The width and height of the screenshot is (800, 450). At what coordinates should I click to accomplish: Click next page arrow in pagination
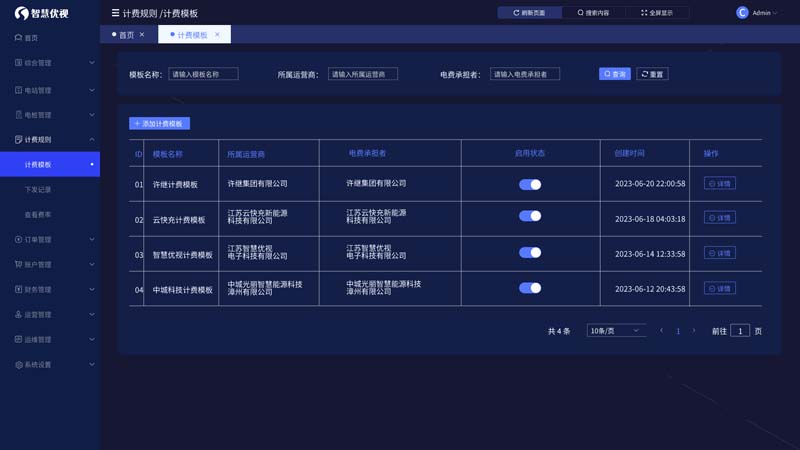coord(694,331)
